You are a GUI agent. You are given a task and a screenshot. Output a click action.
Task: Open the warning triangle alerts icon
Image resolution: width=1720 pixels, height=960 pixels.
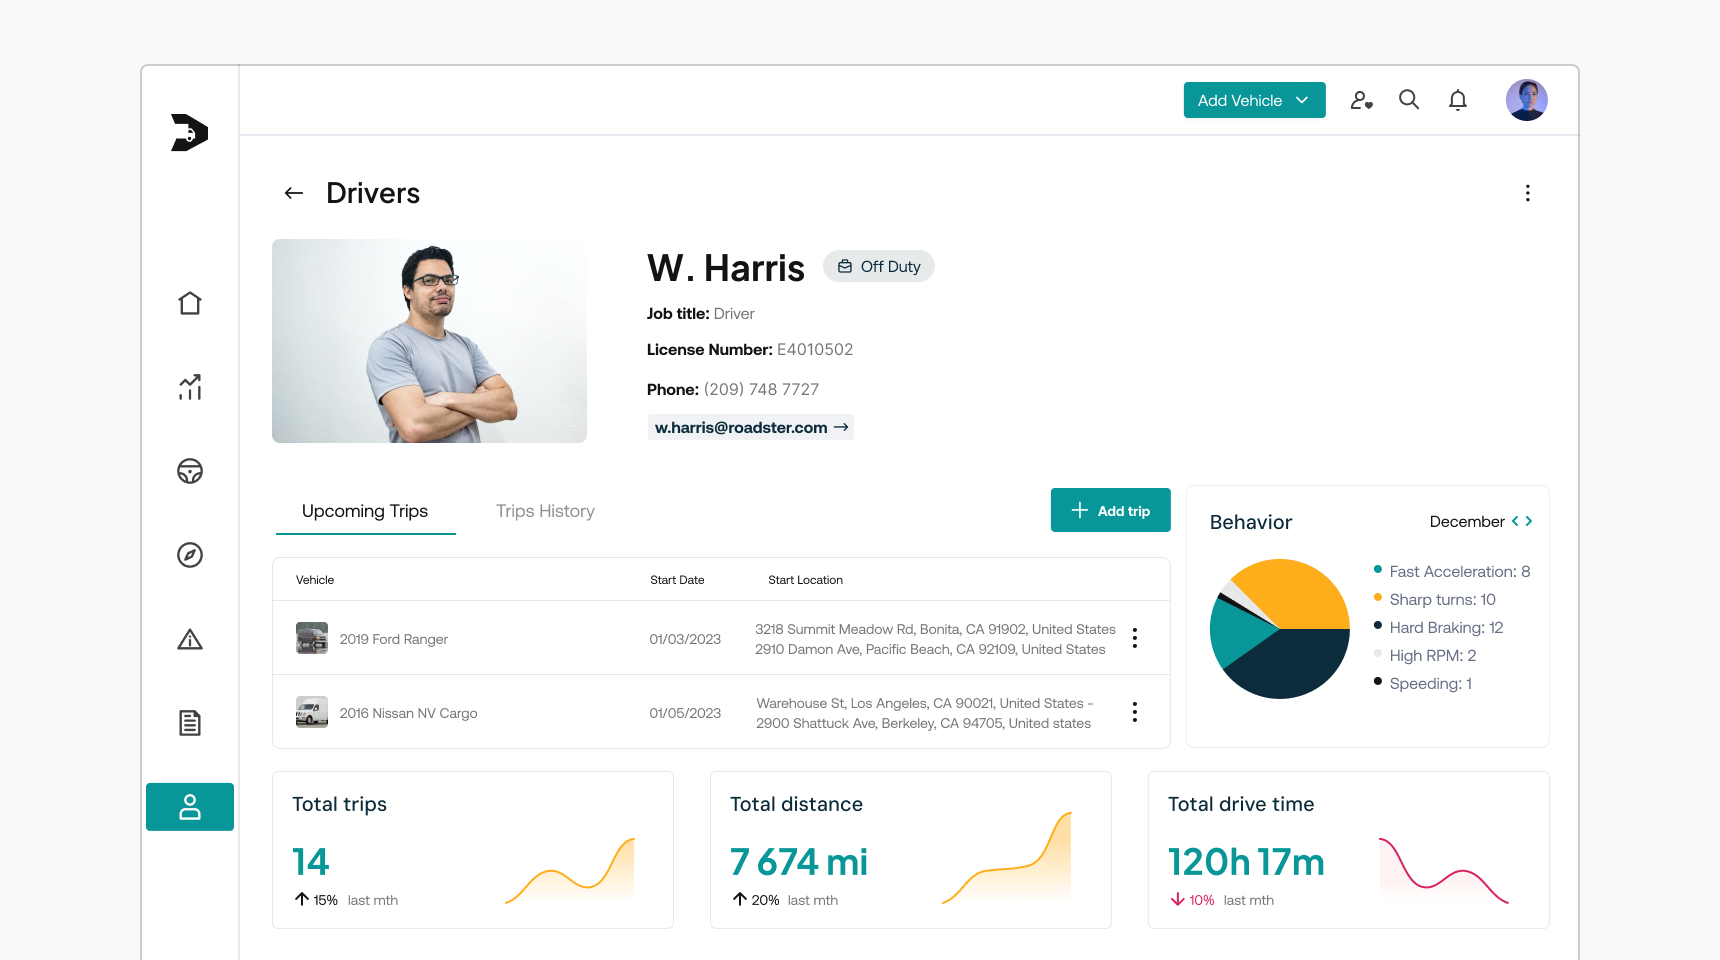coord(190,639)
